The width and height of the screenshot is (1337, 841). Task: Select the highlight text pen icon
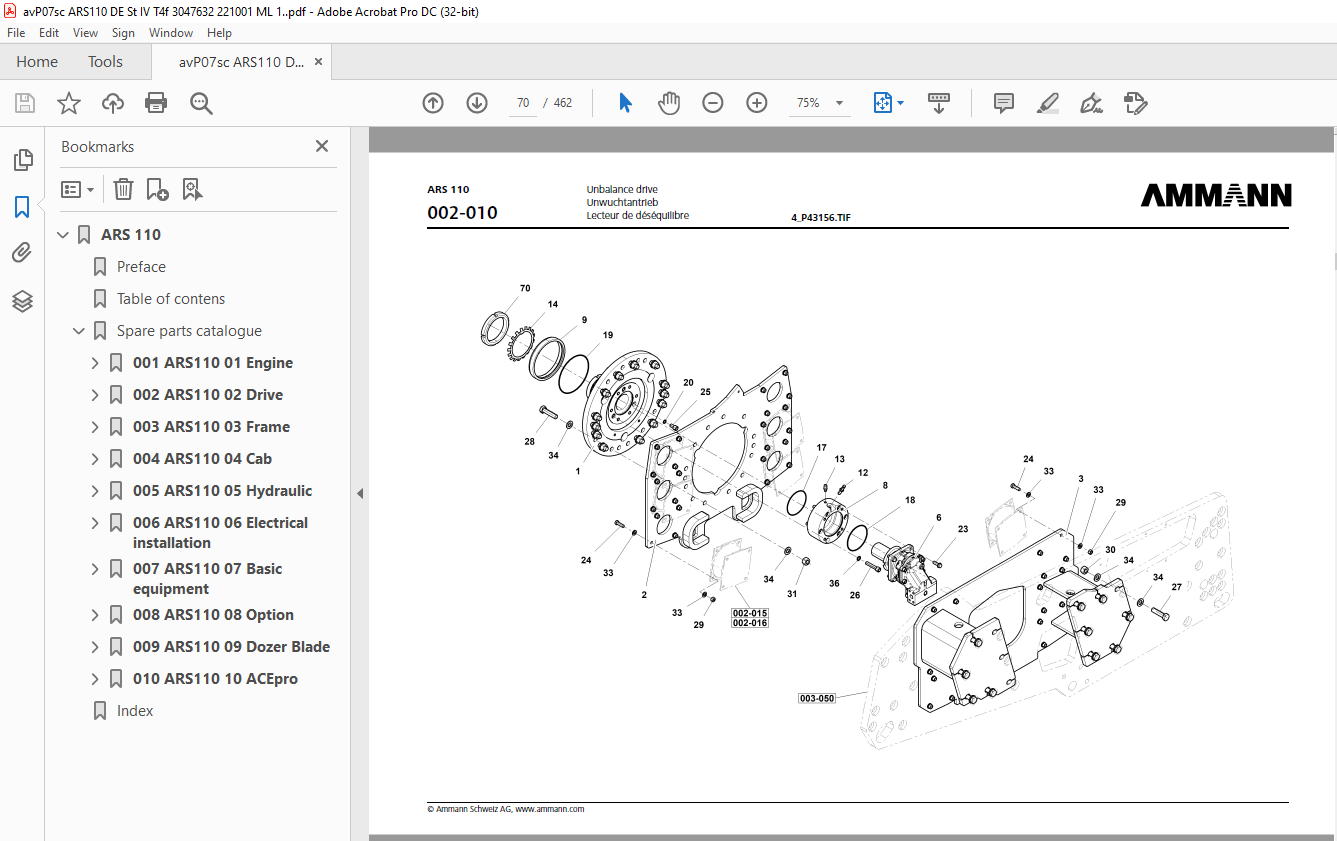1048,103
